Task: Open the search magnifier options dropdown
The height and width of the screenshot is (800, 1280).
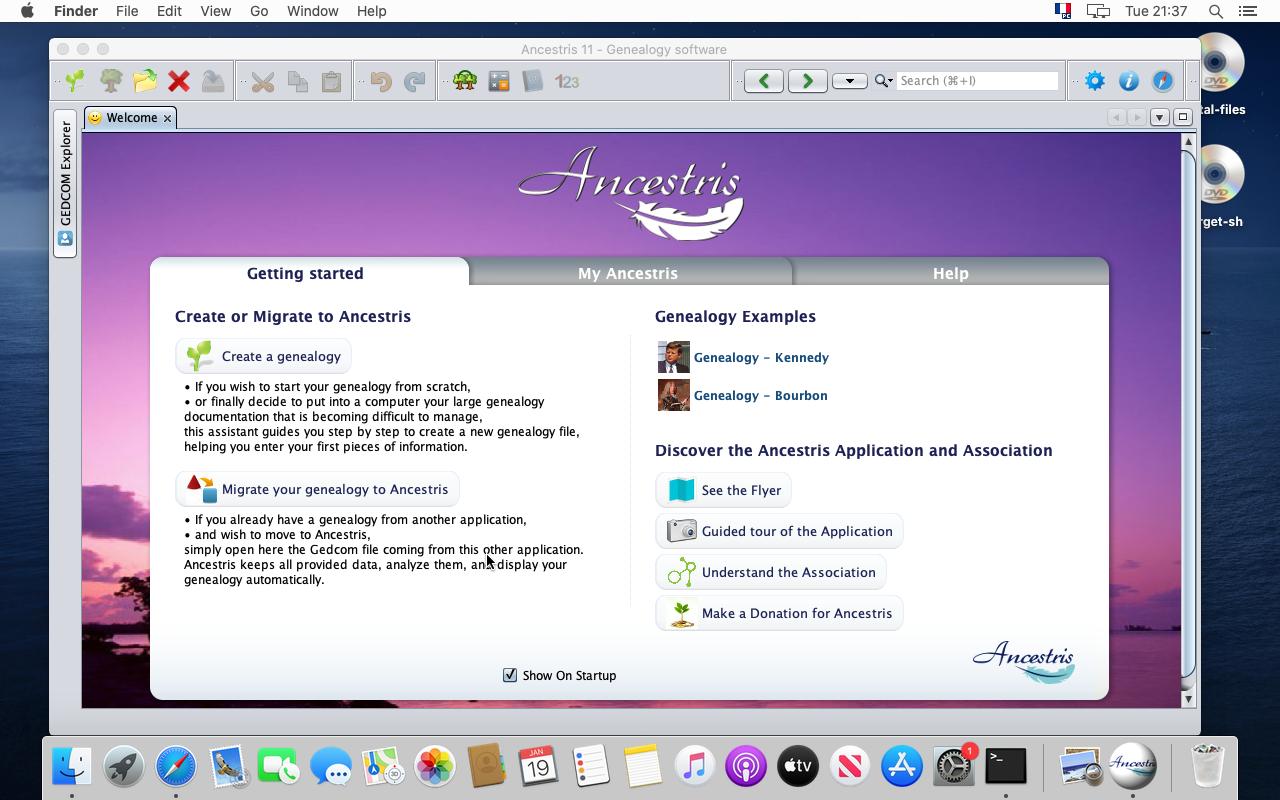Action: pyautogui.click(x=883, y=81)
